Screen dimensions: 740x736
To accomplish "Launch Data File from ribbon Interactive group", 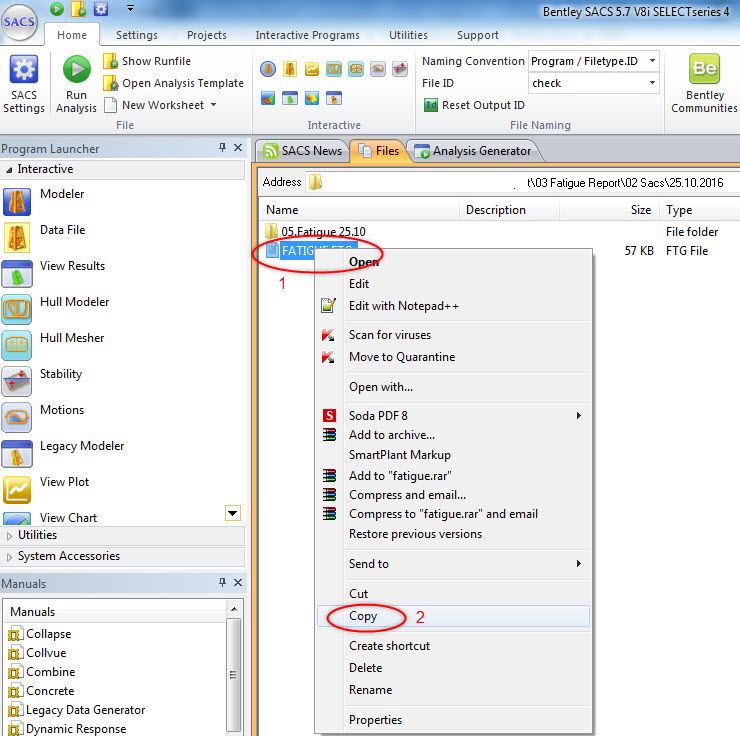I will point(290,69).
